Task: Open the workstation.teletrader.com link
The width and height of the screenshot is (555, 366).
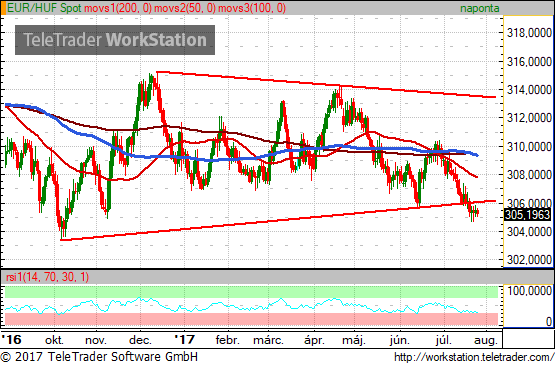Action: click(x=474, y=357)
